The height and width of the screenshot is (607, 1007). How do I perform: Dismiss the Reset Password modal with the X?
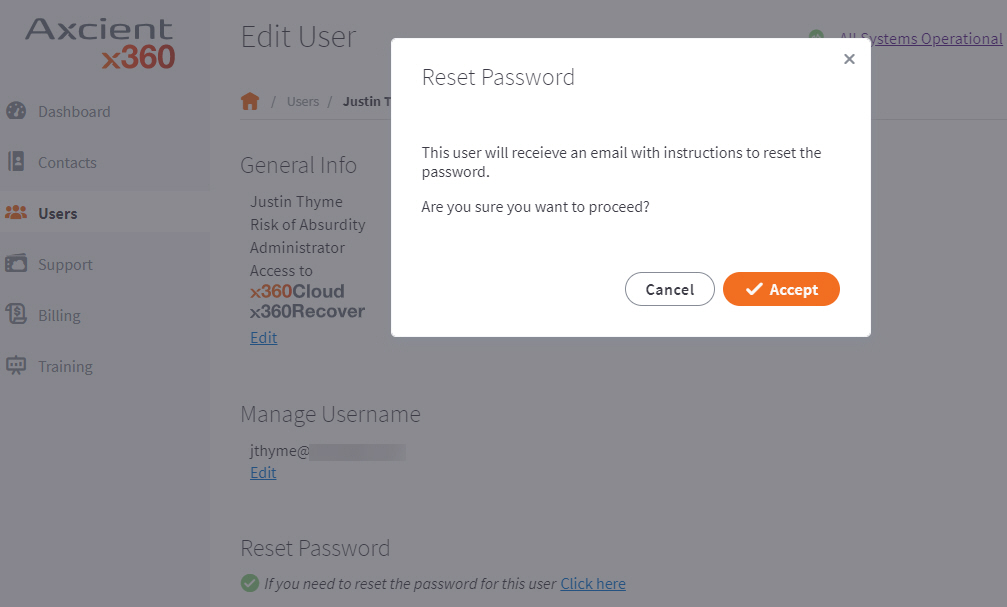tap(849, 58)
